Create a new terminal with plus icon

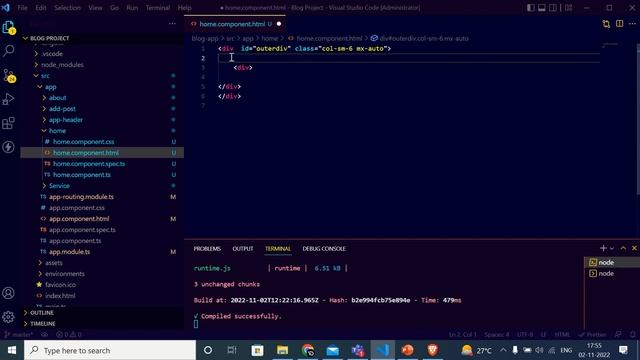(603, 248)
